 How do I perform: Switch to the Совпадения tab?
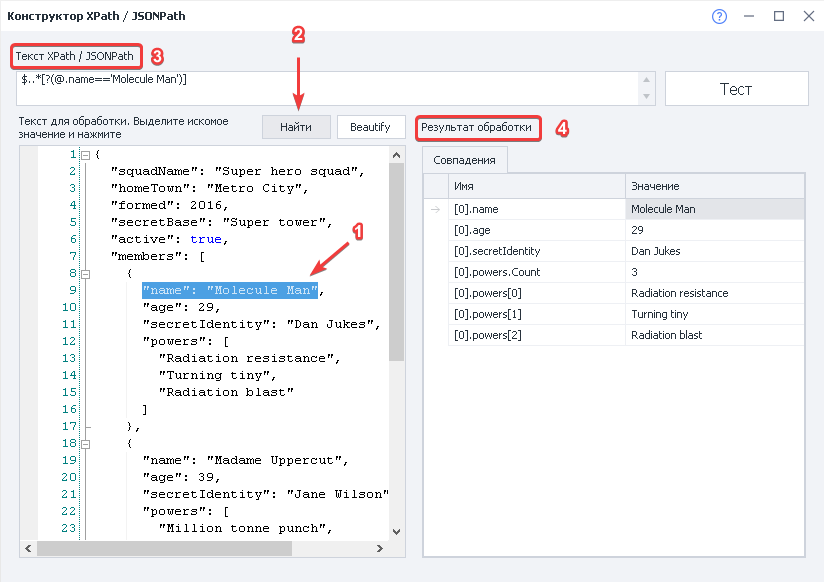[x=465, y=160]
